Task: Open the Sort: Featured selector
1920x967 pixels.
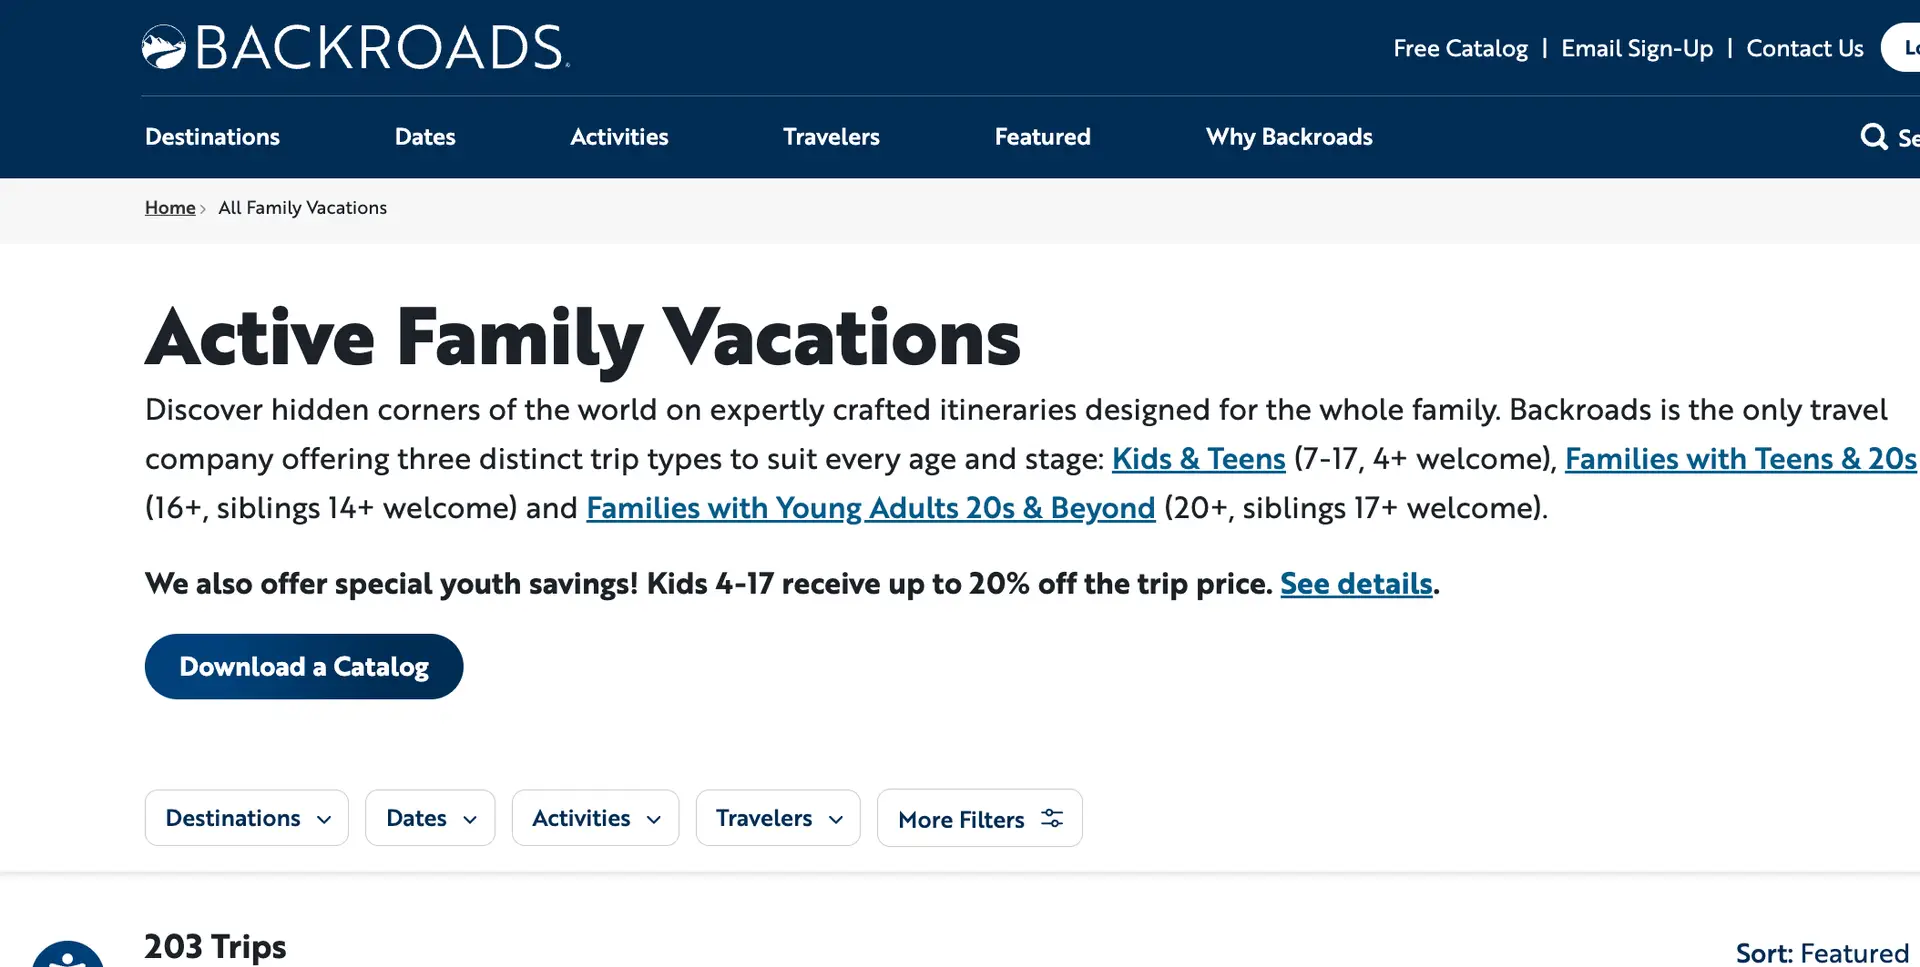Action: point(1822,953)
